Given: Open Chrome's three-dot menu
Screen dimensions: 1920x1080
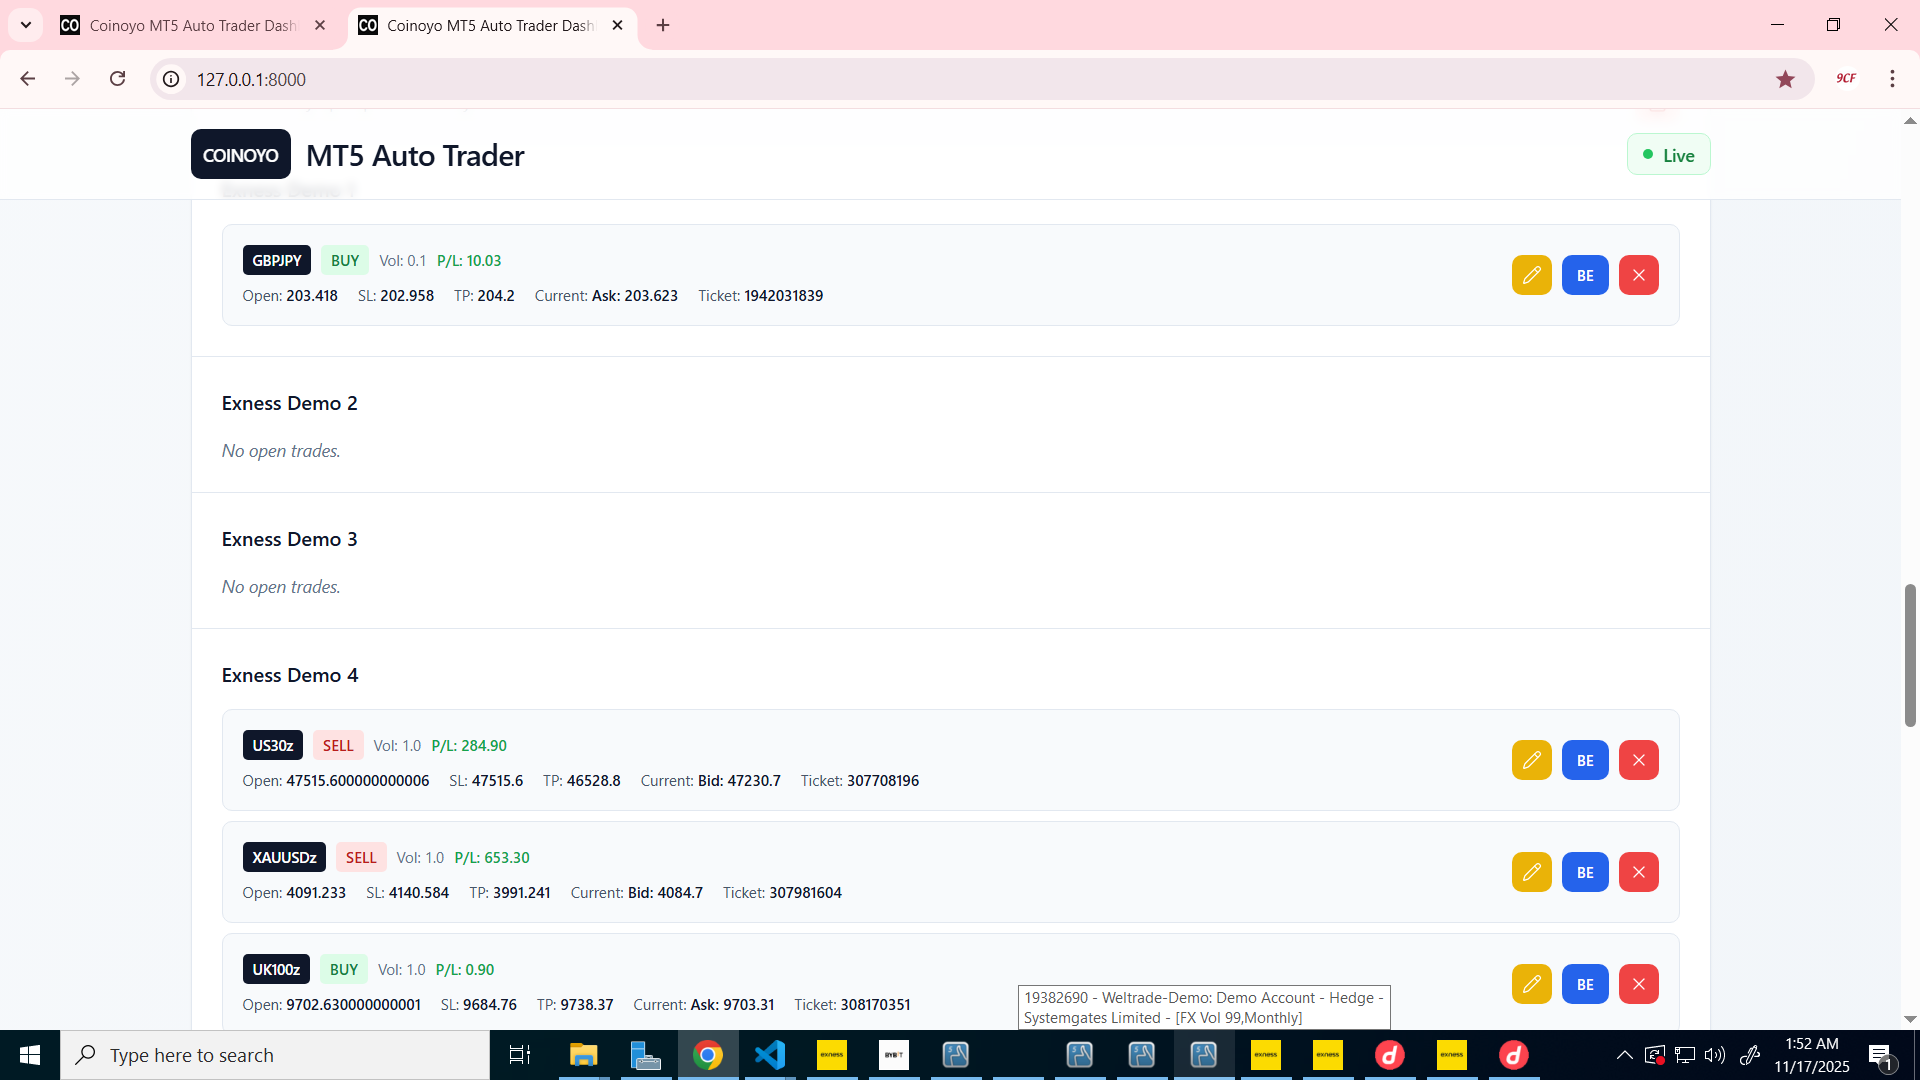Looking at the screenshot, I should (1892, 79).
